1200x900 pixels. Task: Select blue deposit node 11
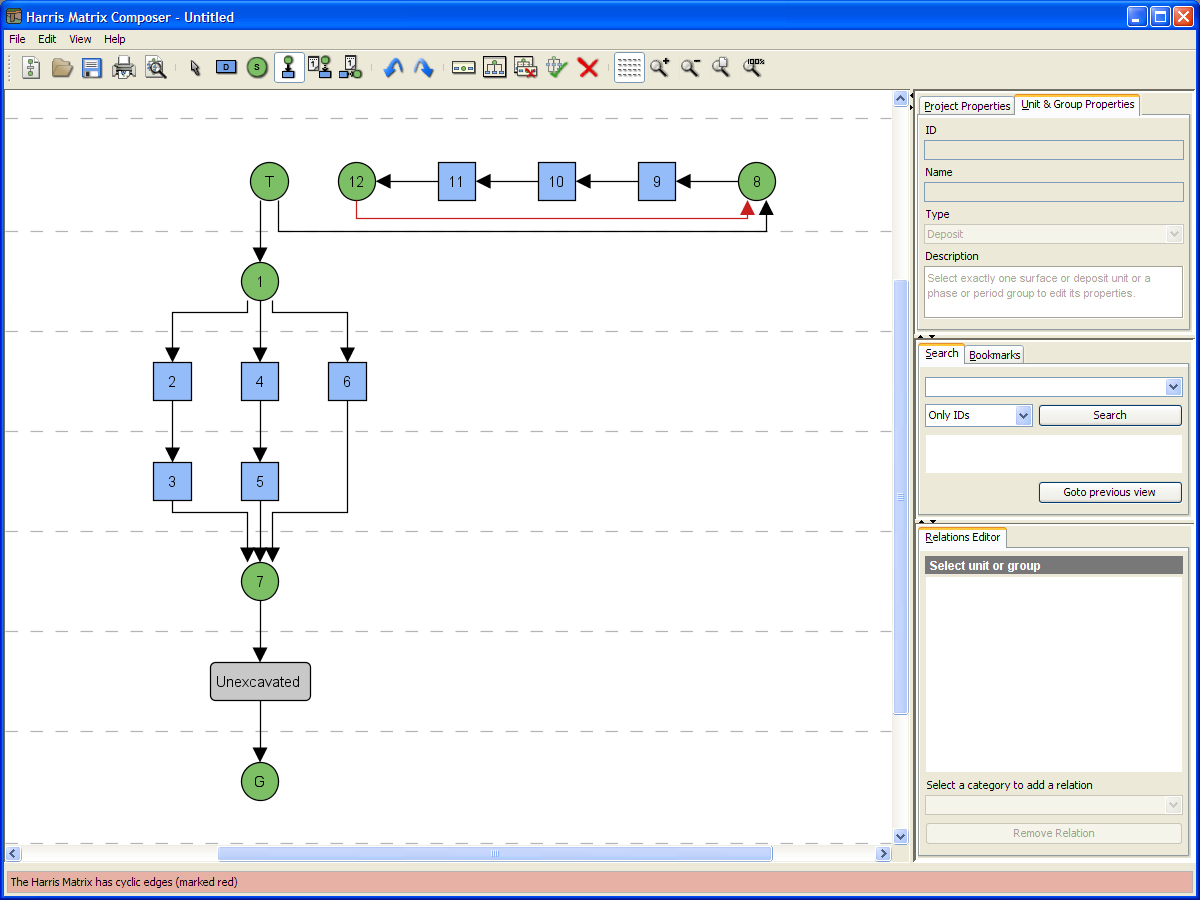click(x=456, y=181)
